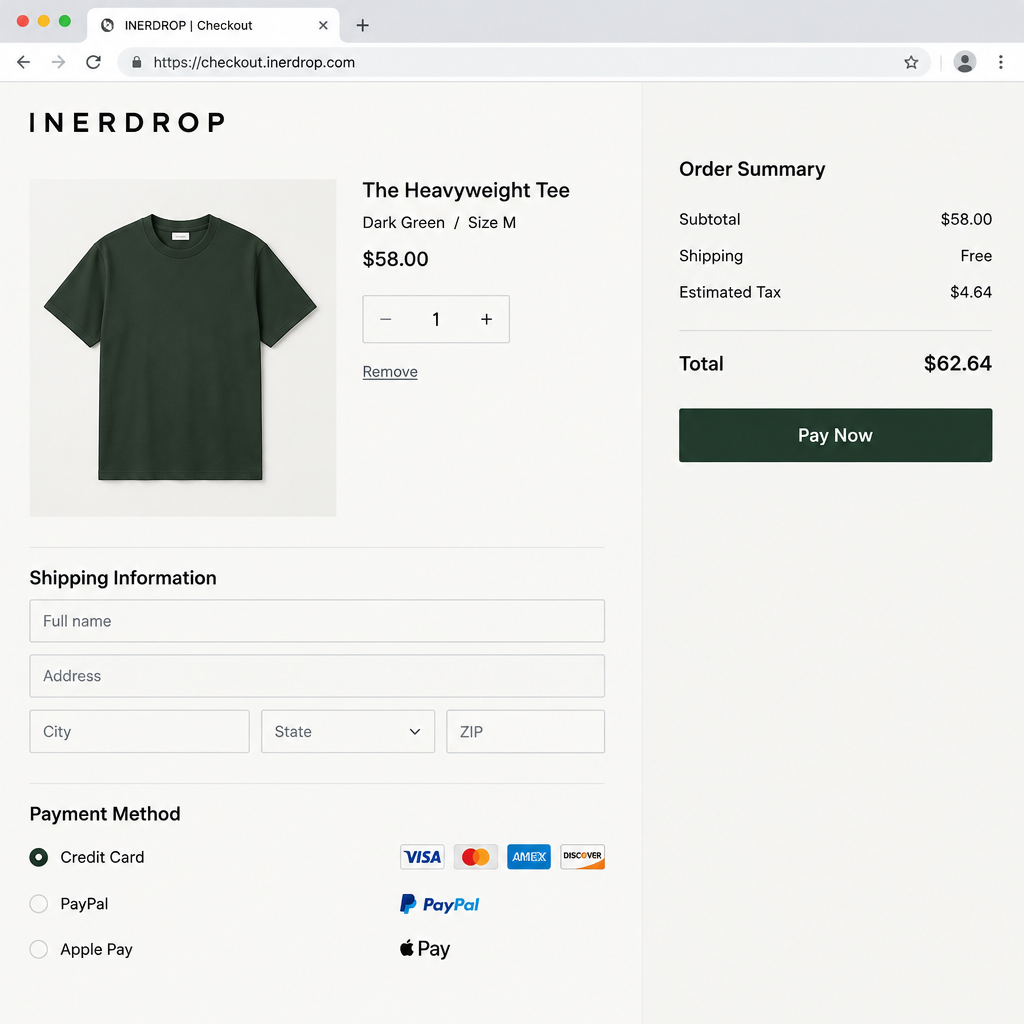
Task: Click the quantity value 1
Action: [x=436, y=319]
